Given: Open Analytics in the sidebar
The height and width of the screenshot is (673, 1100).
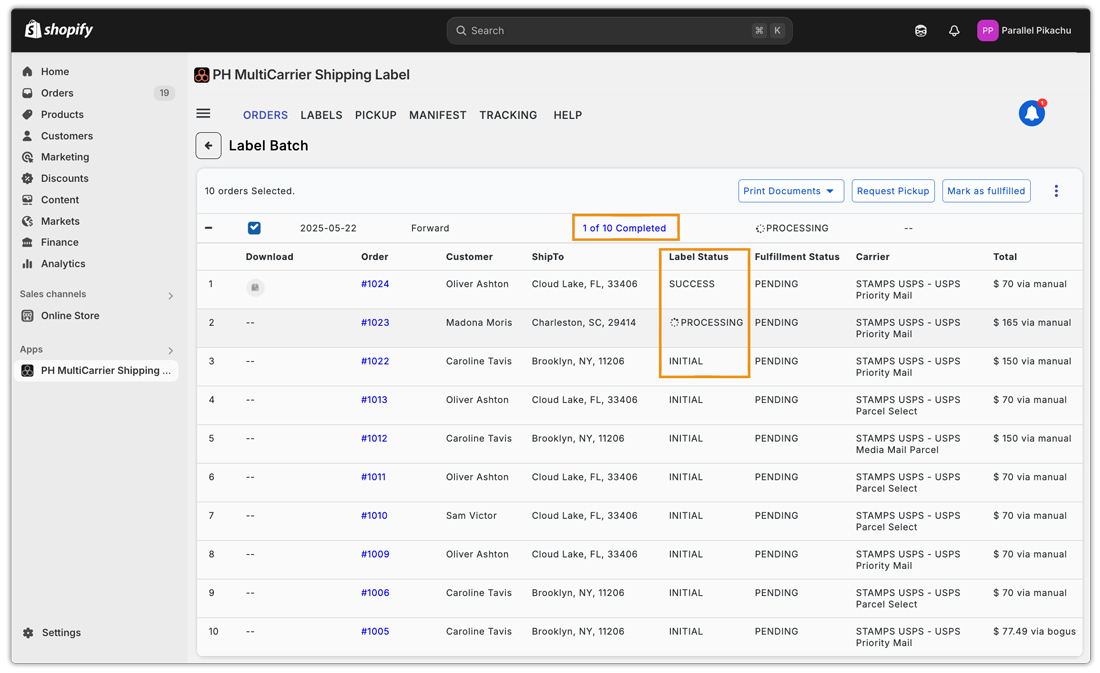Looking at the screenshot, I should pyautogui.click(x=62, y=263).
